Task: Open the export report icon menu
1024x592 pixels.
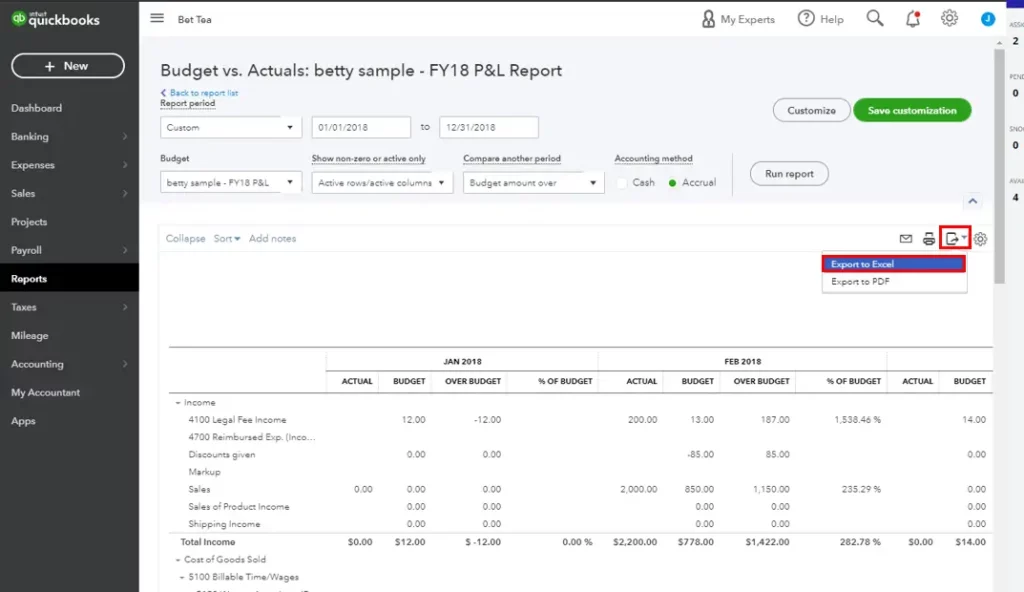Action: [956, 239]
